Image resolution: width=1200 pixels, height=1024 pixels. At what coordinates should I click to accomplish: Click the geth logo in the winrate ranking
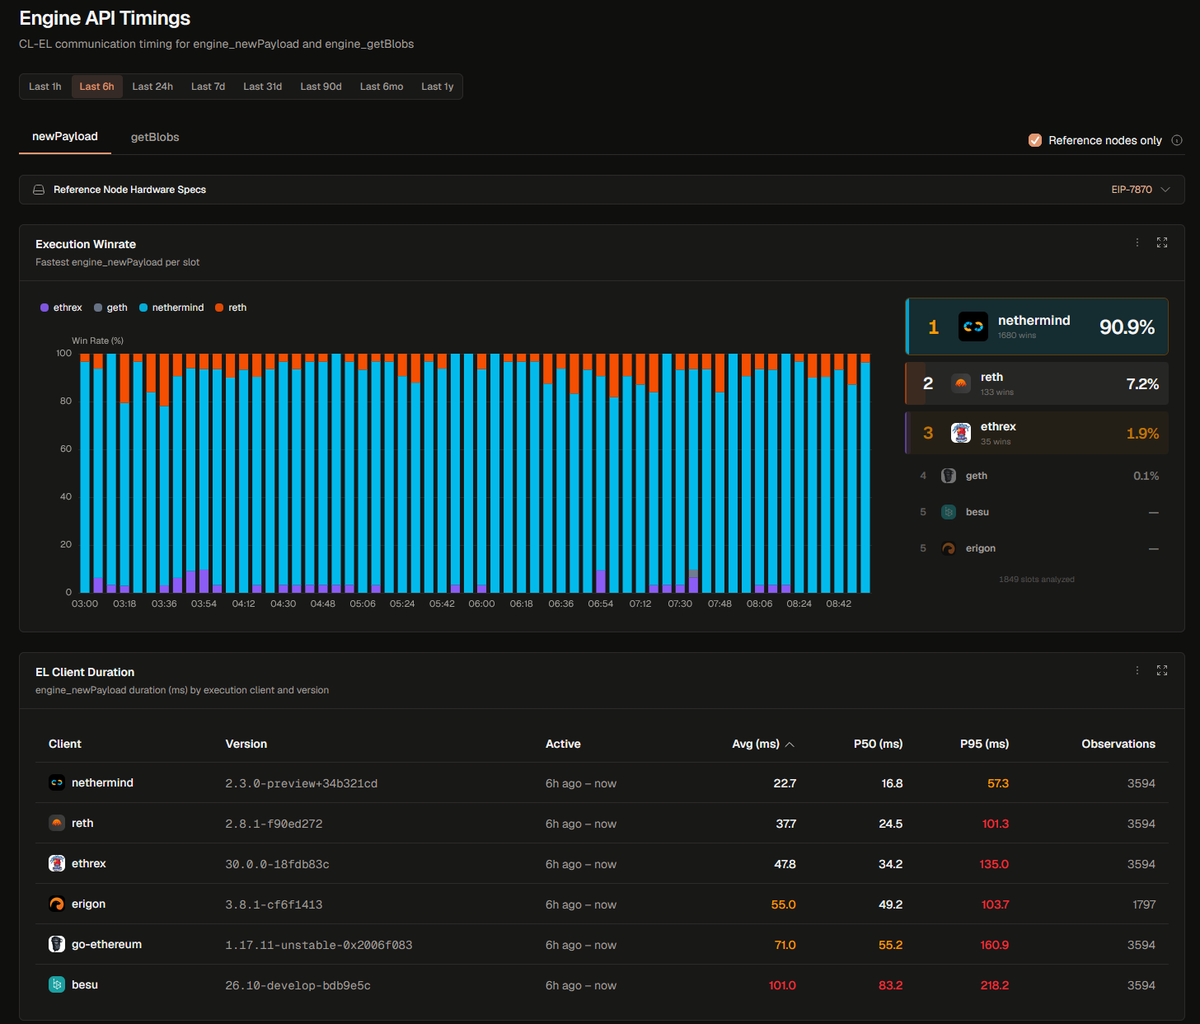(x=949, y=476)
